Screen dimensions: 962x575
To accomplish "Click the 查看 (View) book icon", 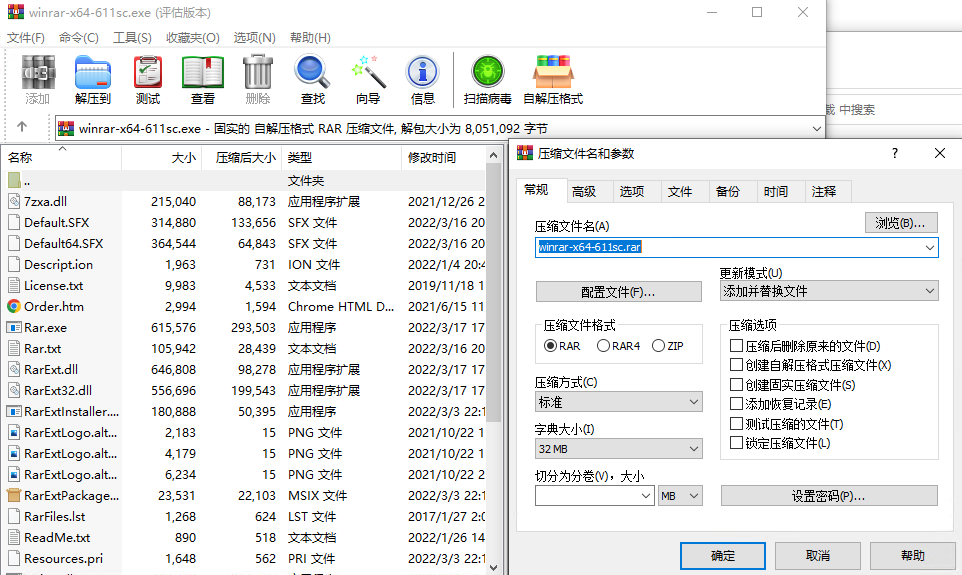I will [x=203, y=72].
